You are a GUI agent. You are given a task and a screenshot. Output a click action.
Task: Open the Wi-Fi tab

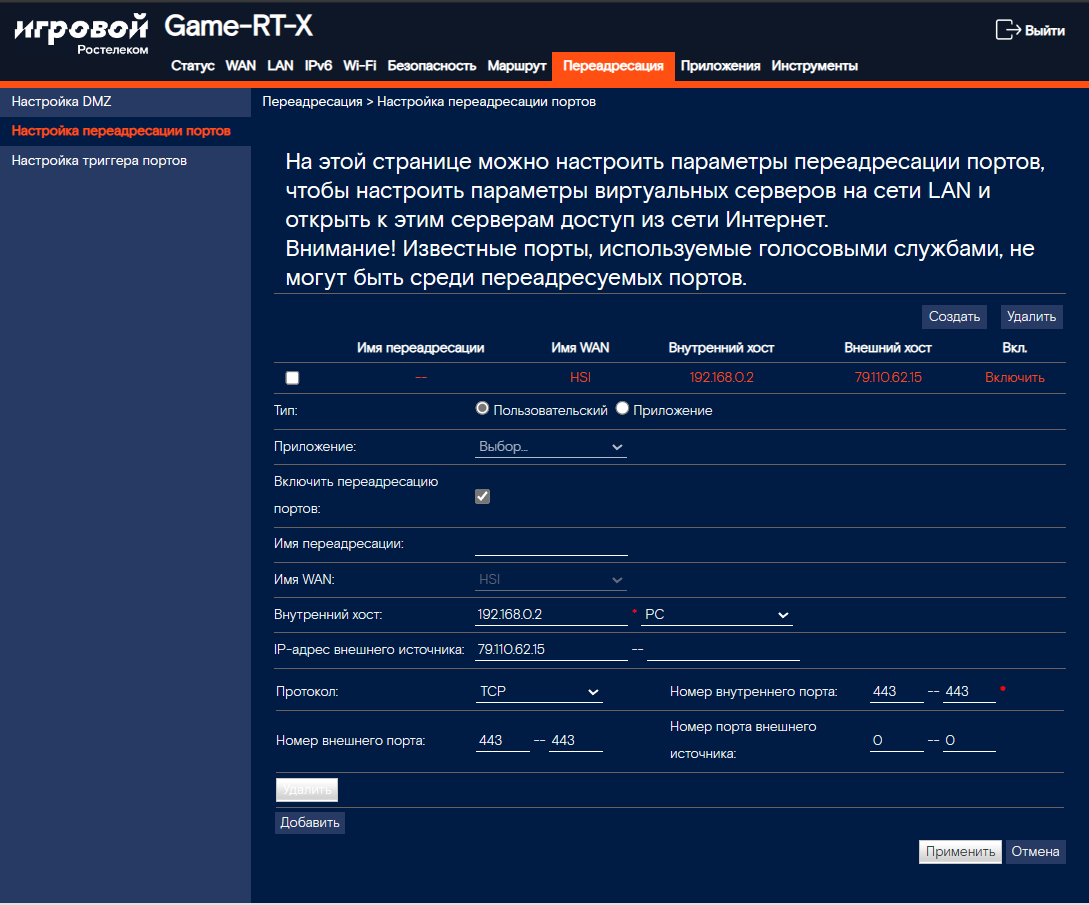(x=359, y=66)
